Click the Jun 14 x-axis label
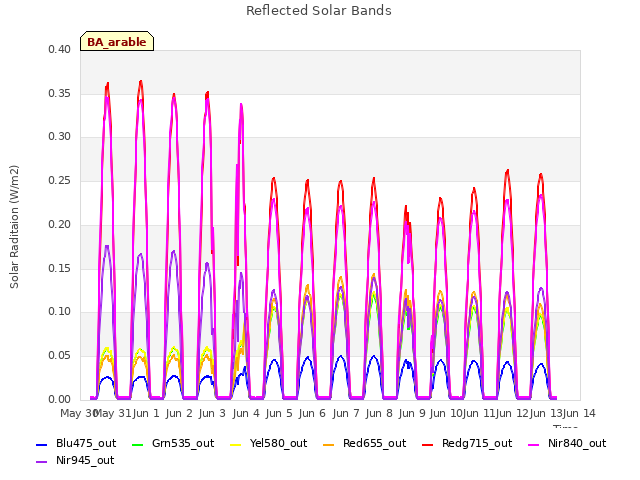Screen dimensions: 640x480 (x=579, y=413)
